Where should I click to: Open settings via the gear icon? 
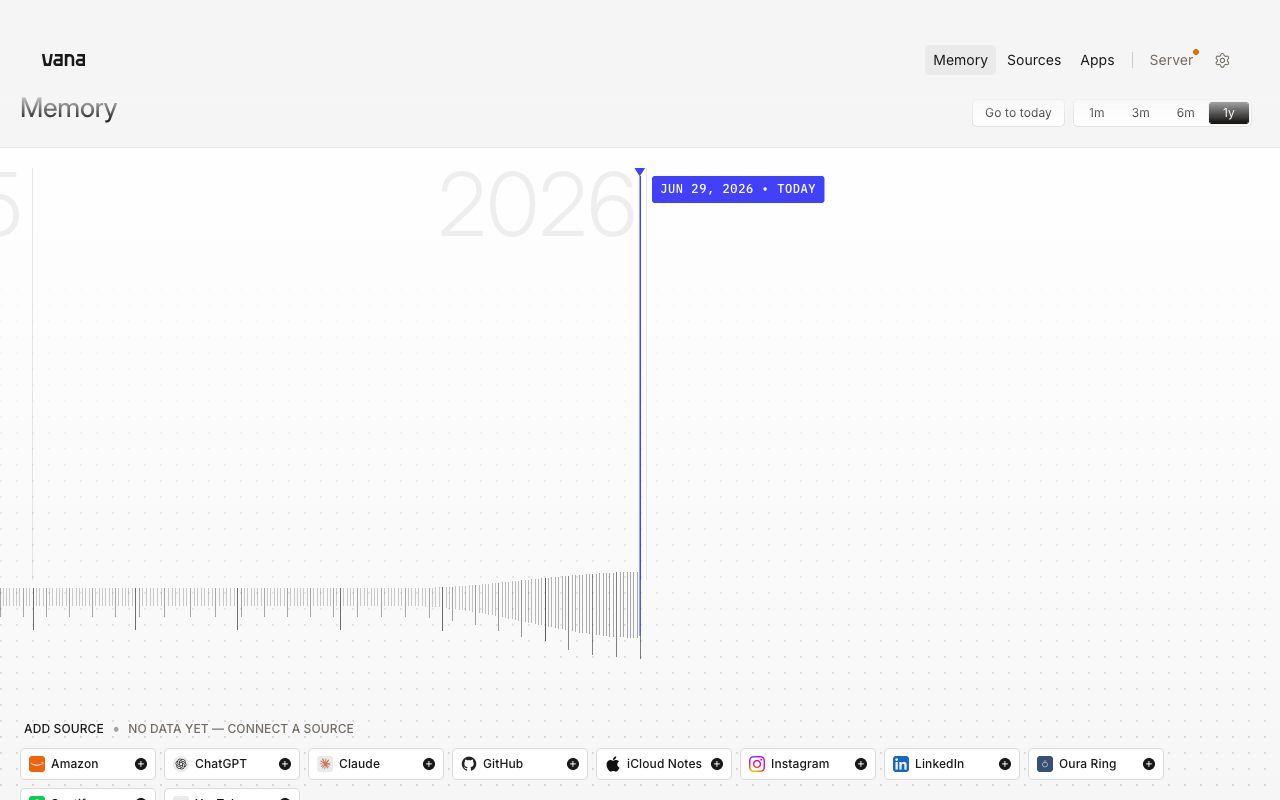coord(1222,60)
